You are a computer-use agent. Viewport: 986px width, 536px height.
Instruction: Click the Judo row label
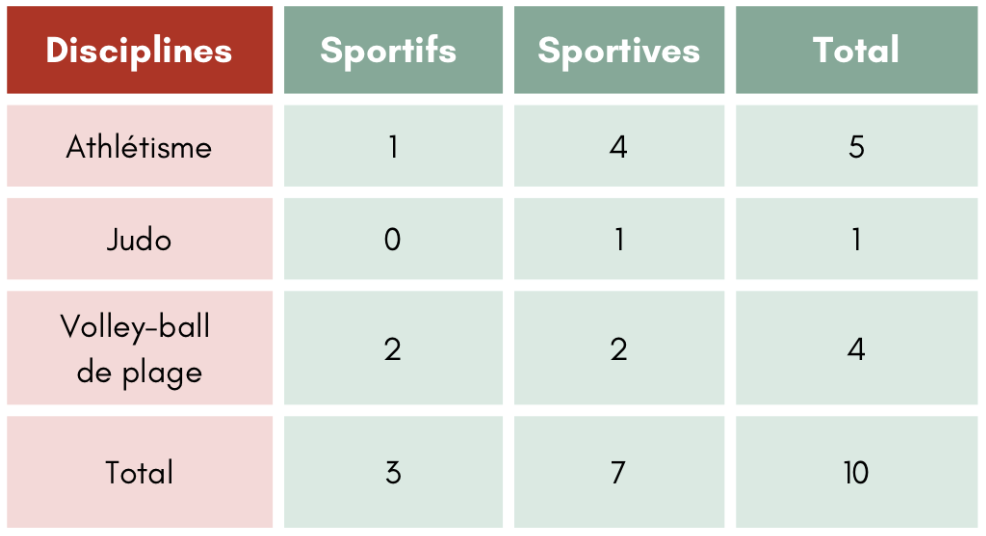click(x=139, y=240)
